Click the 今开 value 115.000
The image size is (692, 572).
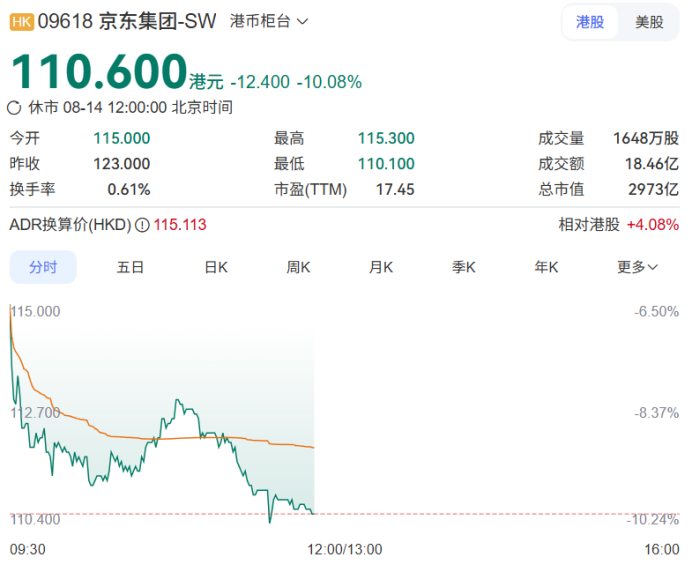tap(122, 139)
